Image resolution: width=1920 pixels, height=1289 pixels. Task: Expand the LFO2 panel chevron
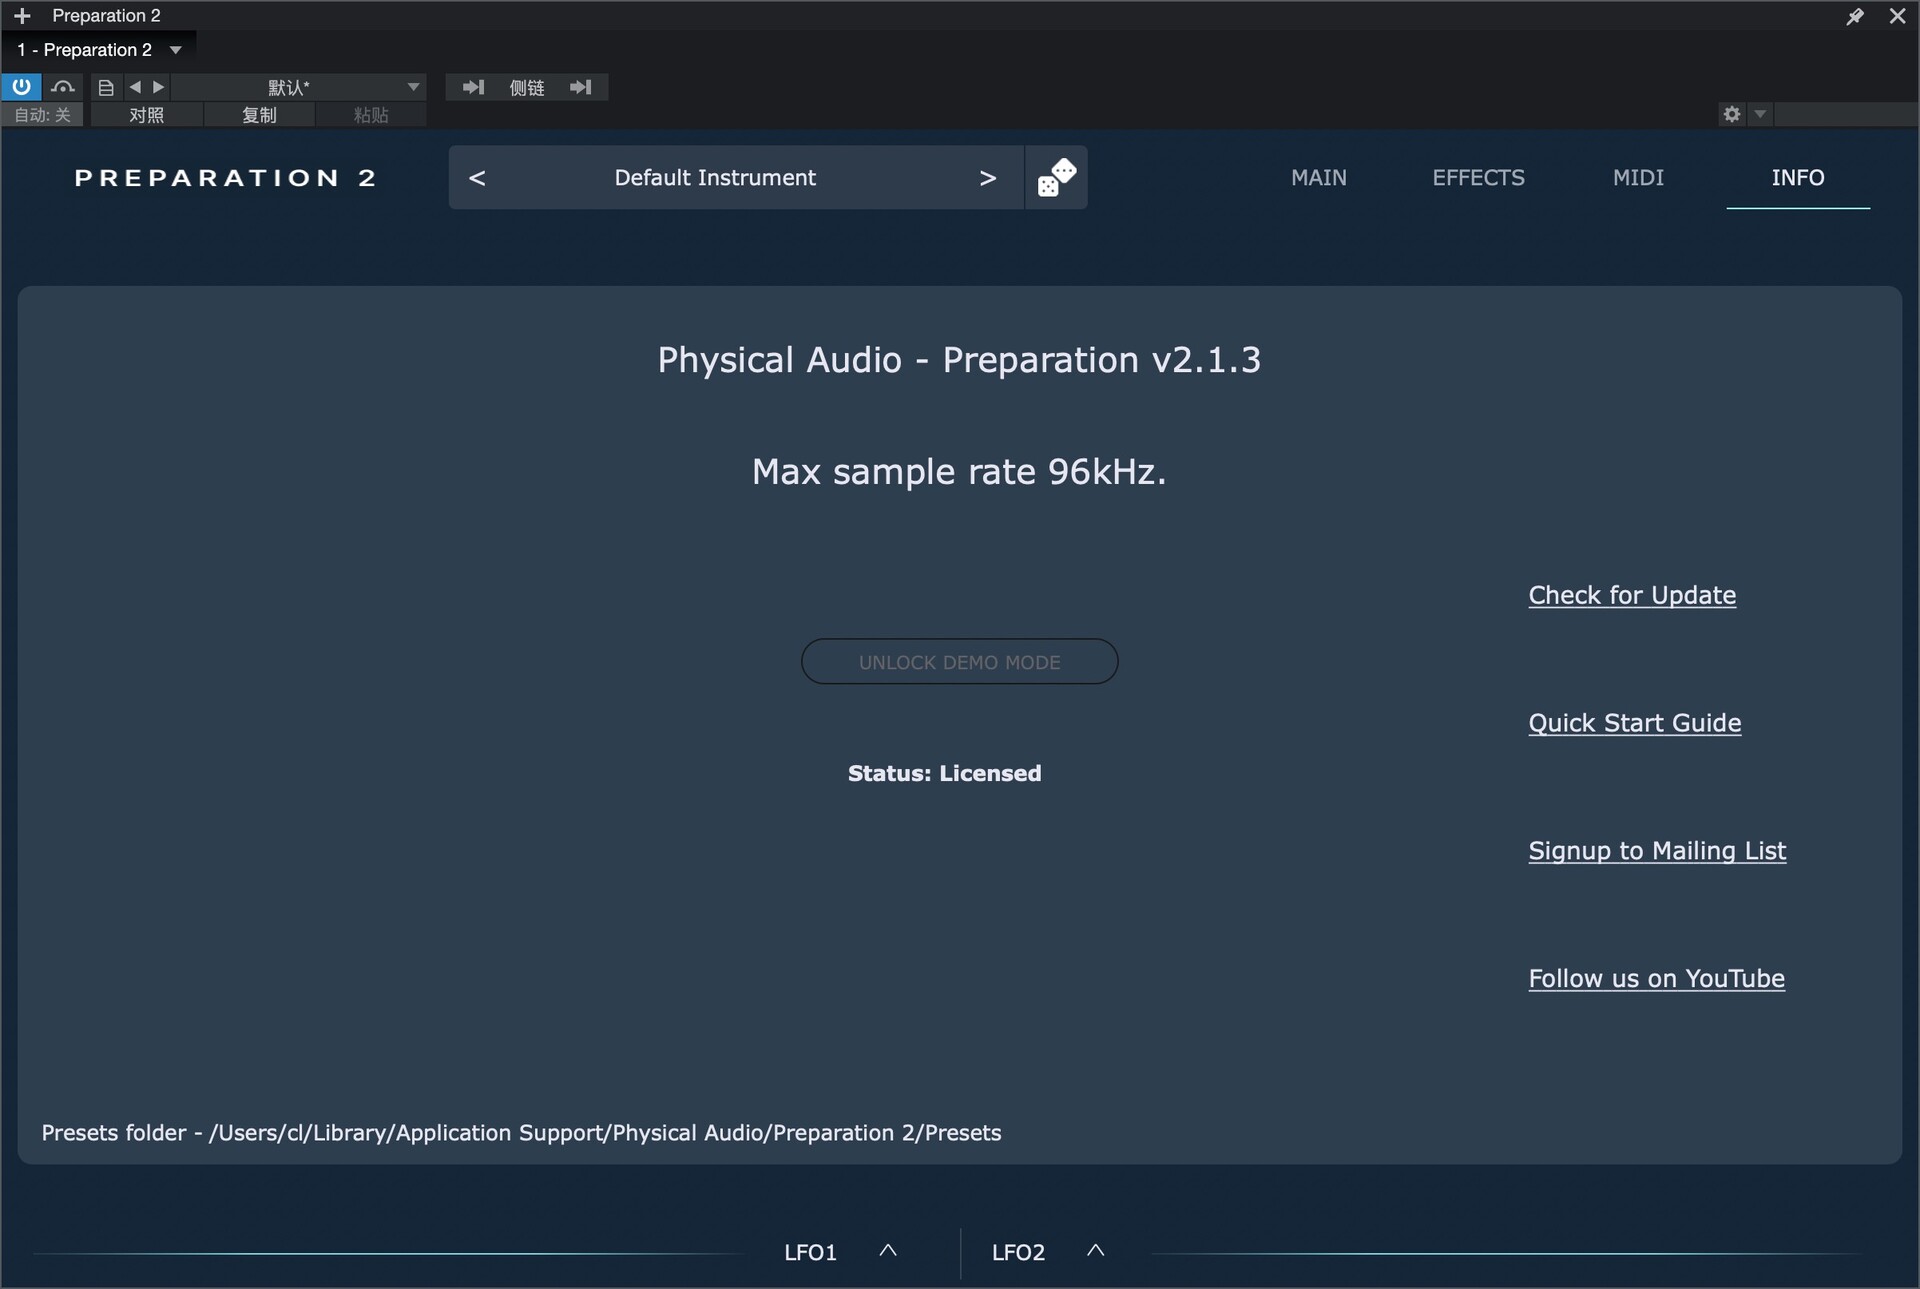click(1096, 1251)
